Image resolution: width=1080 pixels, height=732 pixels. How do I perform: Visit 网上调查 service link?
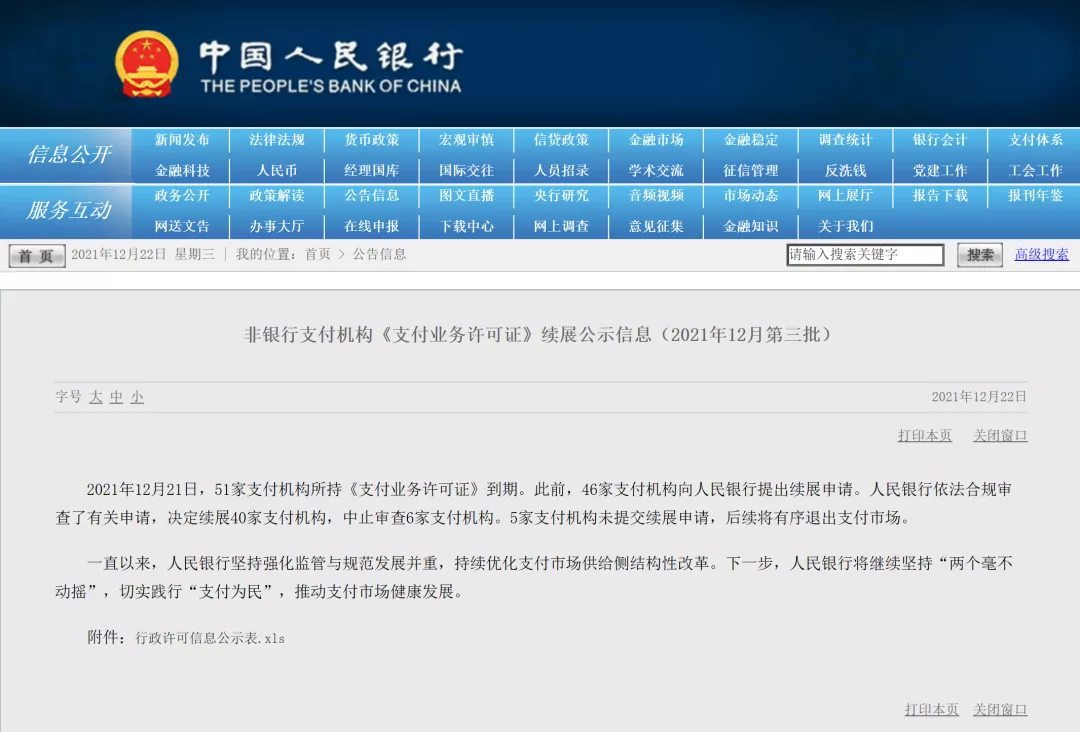click(x=561, y=226)
